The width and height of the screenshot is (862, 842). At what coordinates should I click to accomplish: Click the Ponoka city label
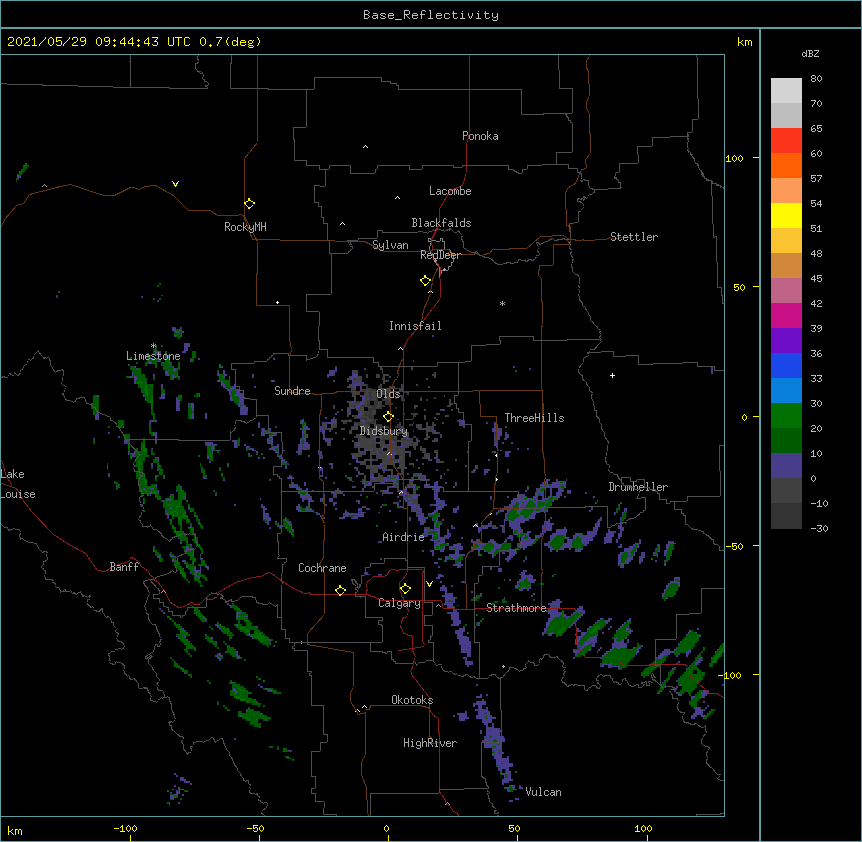point(480,136)
